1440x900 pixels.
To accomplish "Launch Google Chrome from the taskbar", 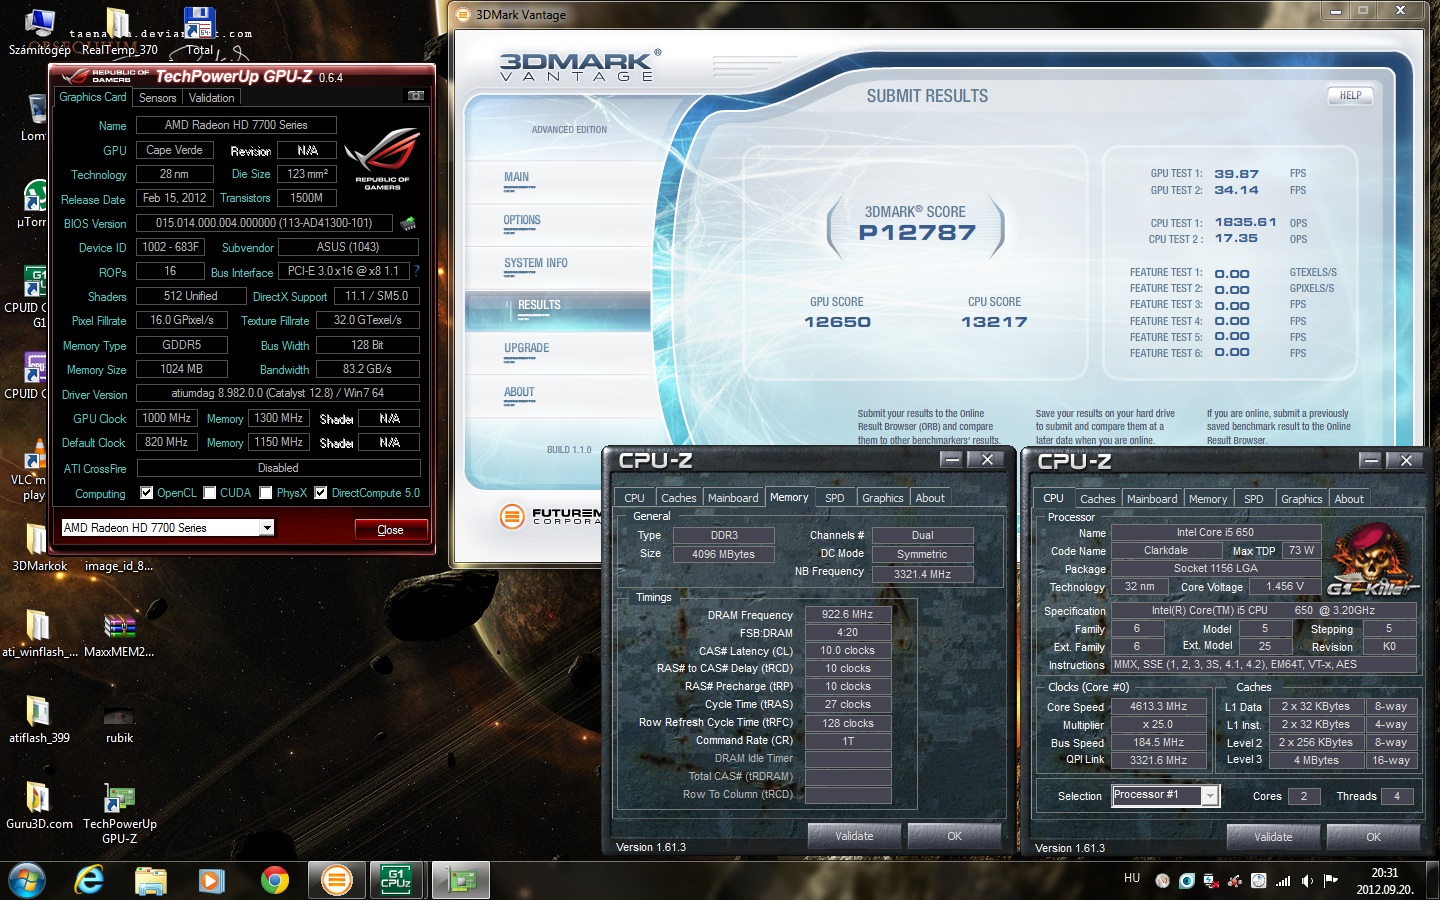I will pos(274,880).
